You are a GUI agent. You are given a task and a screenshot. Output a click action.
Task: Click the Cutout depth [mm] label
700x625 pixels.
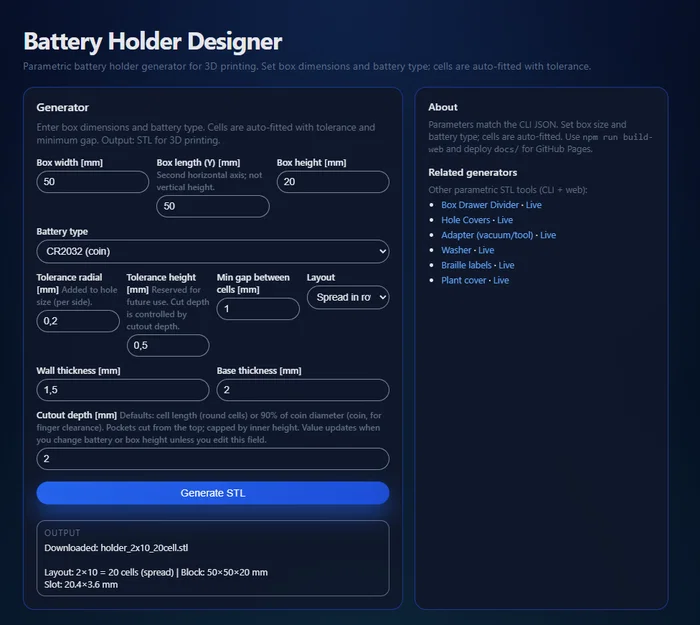point(77,415)
